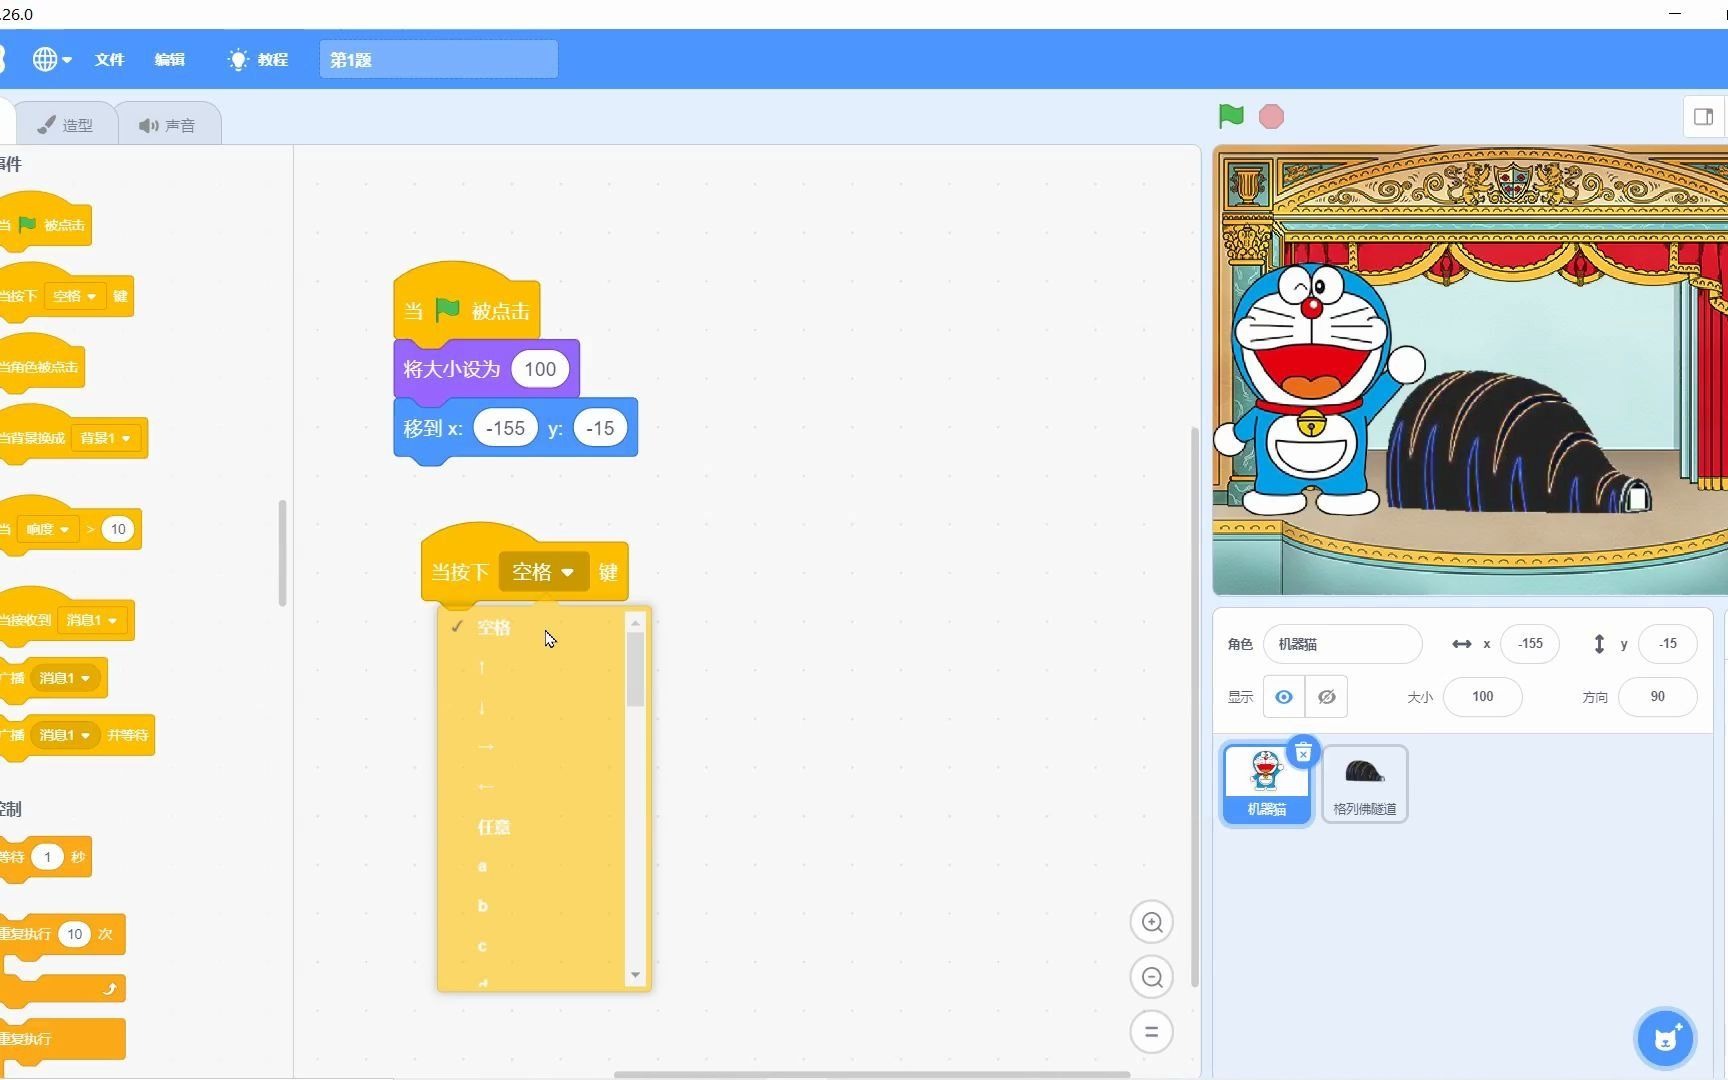Click the 空格 dropdown on workspace key block
This screenshot has height=1080, width=1728.
543,572
